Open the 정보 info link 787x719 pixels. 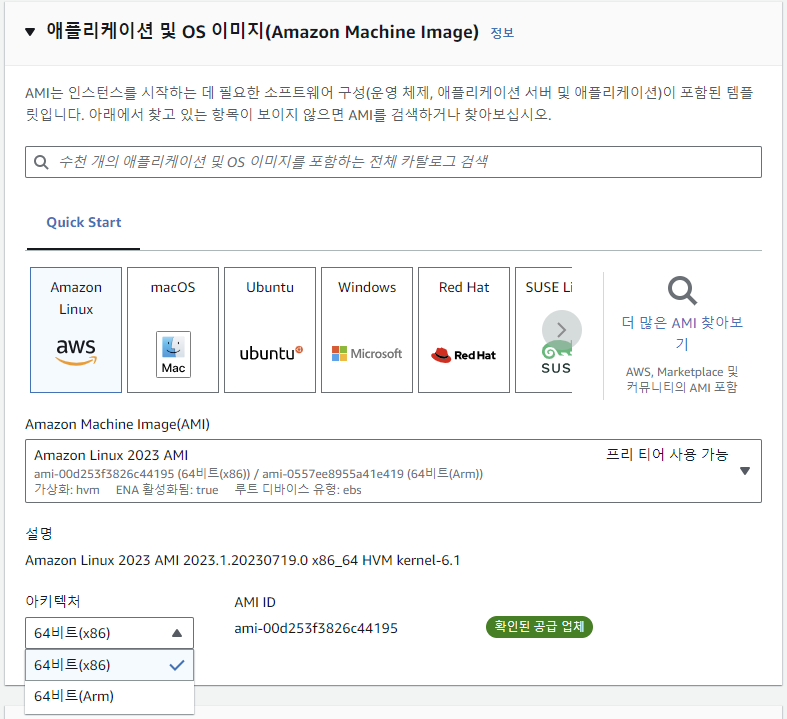pos(502,33)
